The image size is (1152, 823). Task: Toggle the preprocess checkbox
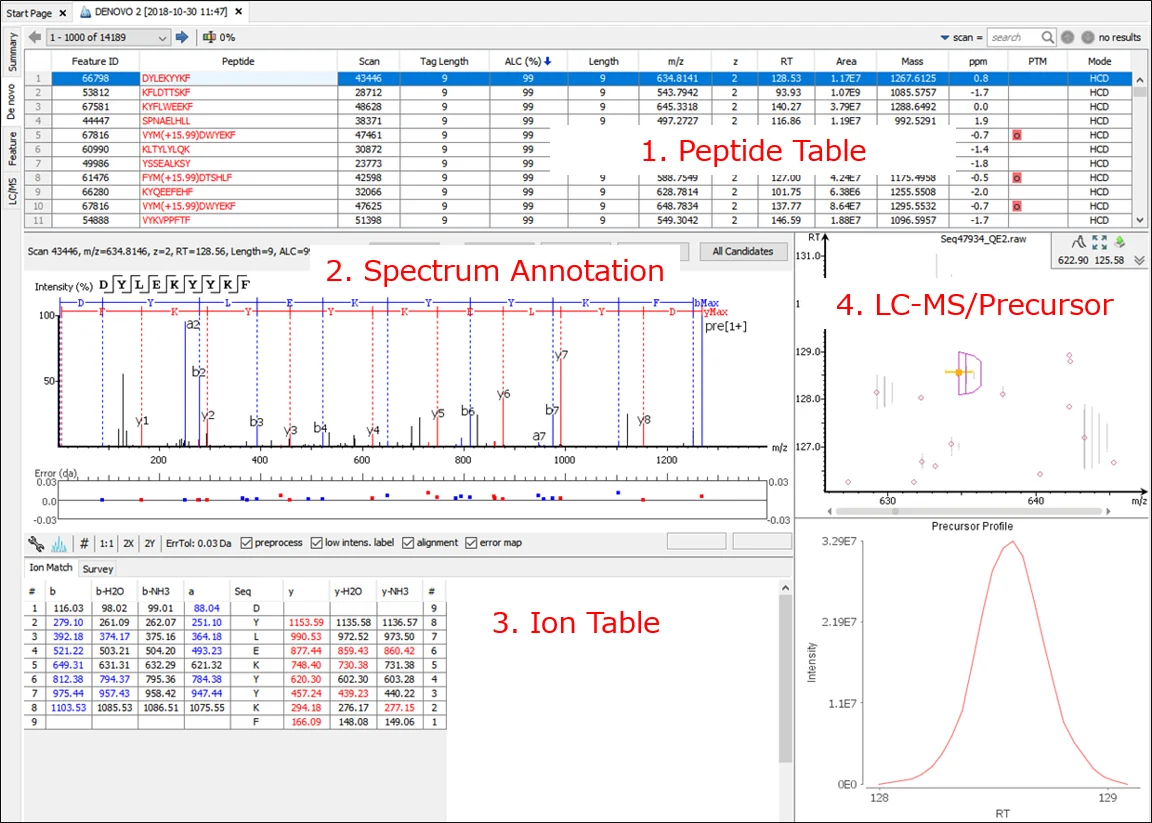tap(247, 543)
